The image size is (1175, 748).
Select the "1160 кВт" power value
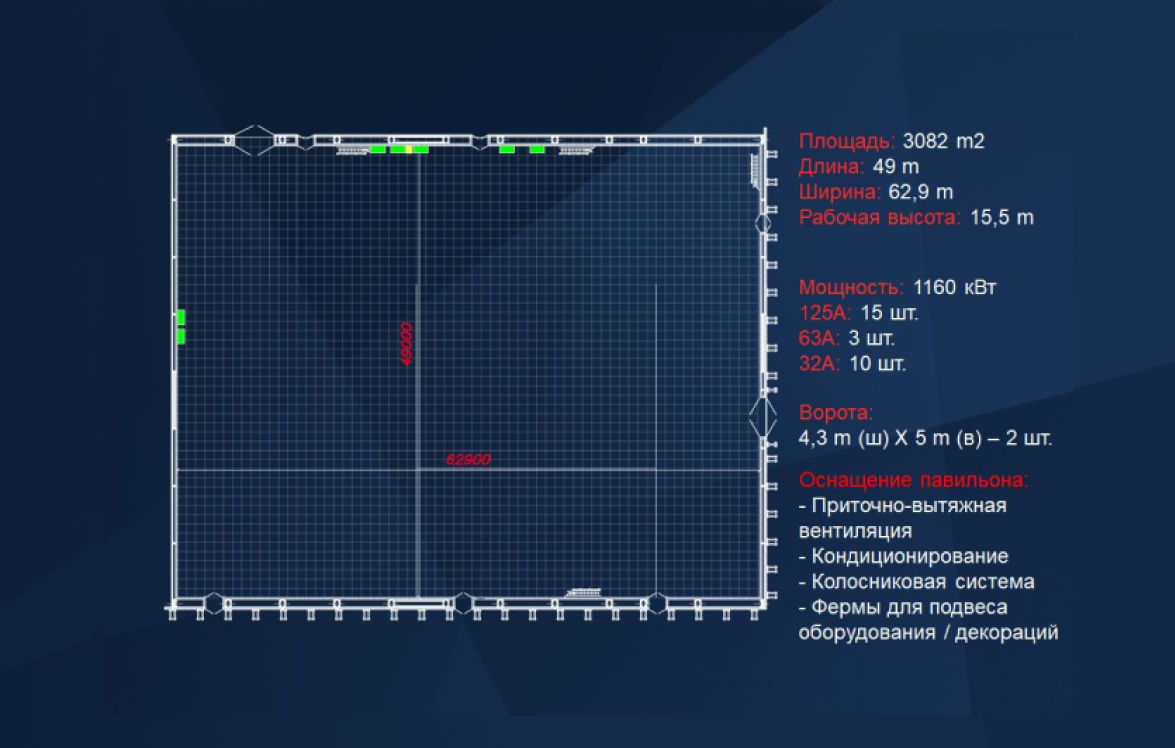[955, 287]
